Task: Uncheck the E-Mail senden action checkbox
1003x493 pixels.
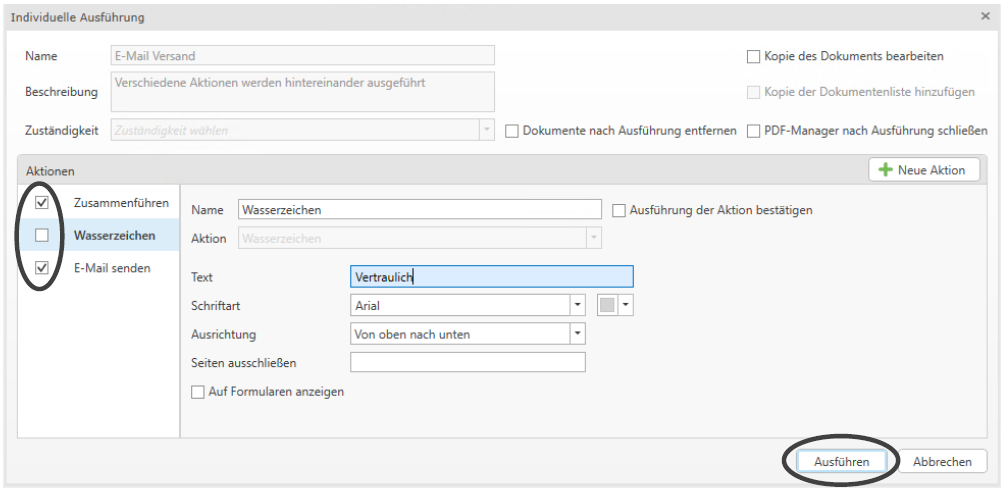Action: tap(42, 268)
